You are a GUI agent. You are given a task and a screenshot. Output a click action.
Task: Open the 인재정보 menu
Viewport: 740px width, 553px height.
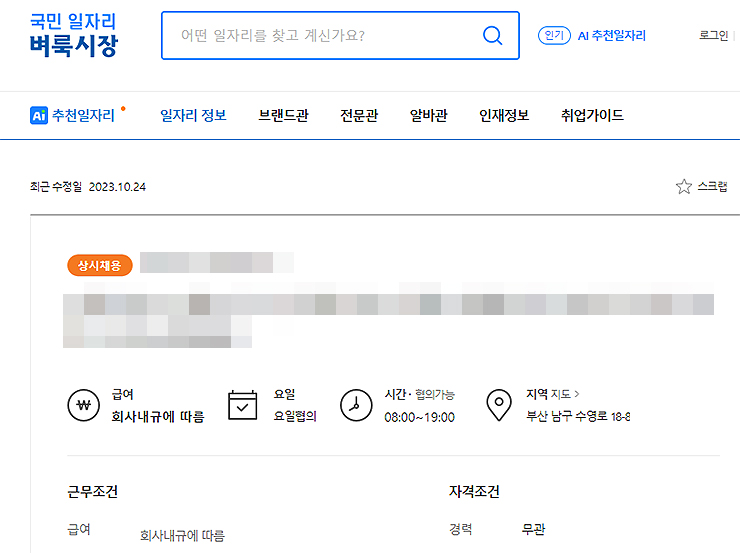pyautogui.click(x=504, y=115)
